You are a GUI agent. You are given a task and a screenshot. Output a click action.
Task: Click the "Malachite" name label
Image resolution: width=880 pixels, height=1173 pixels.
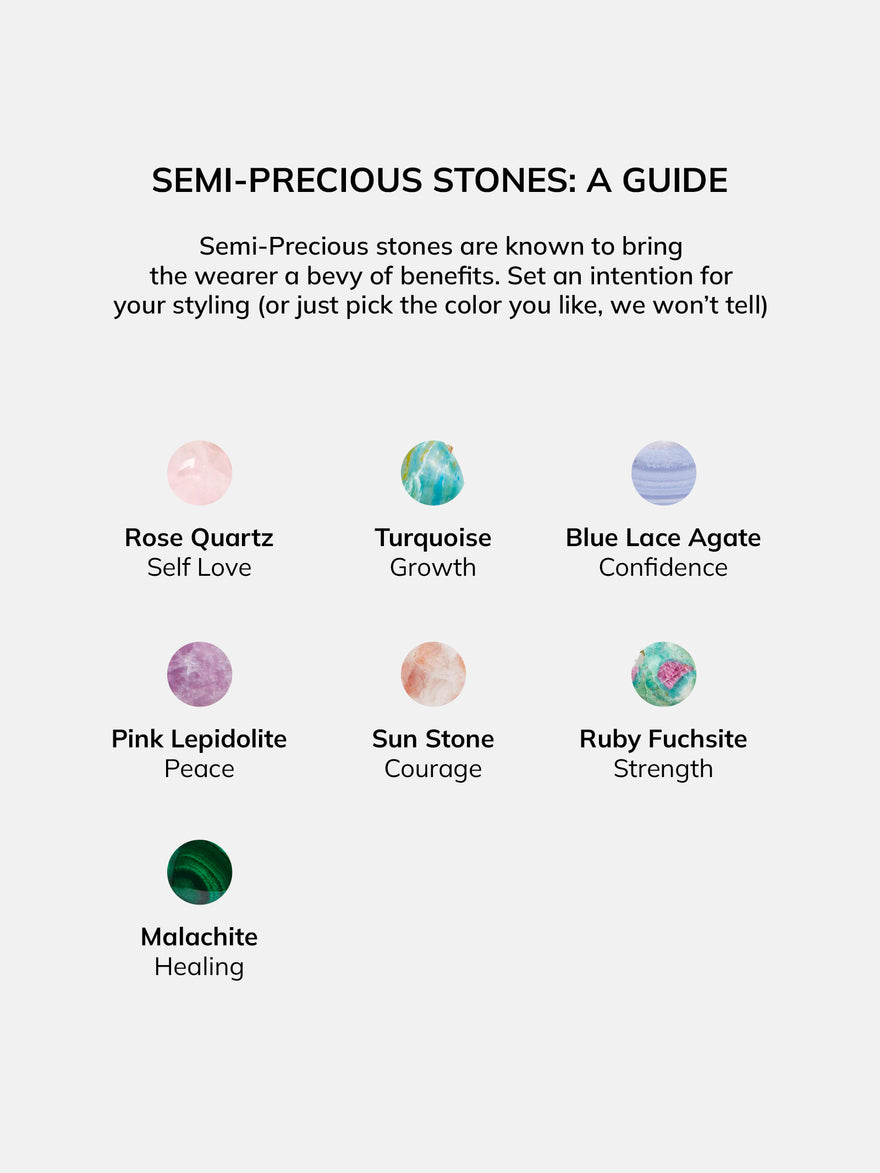tap(199, 937)
